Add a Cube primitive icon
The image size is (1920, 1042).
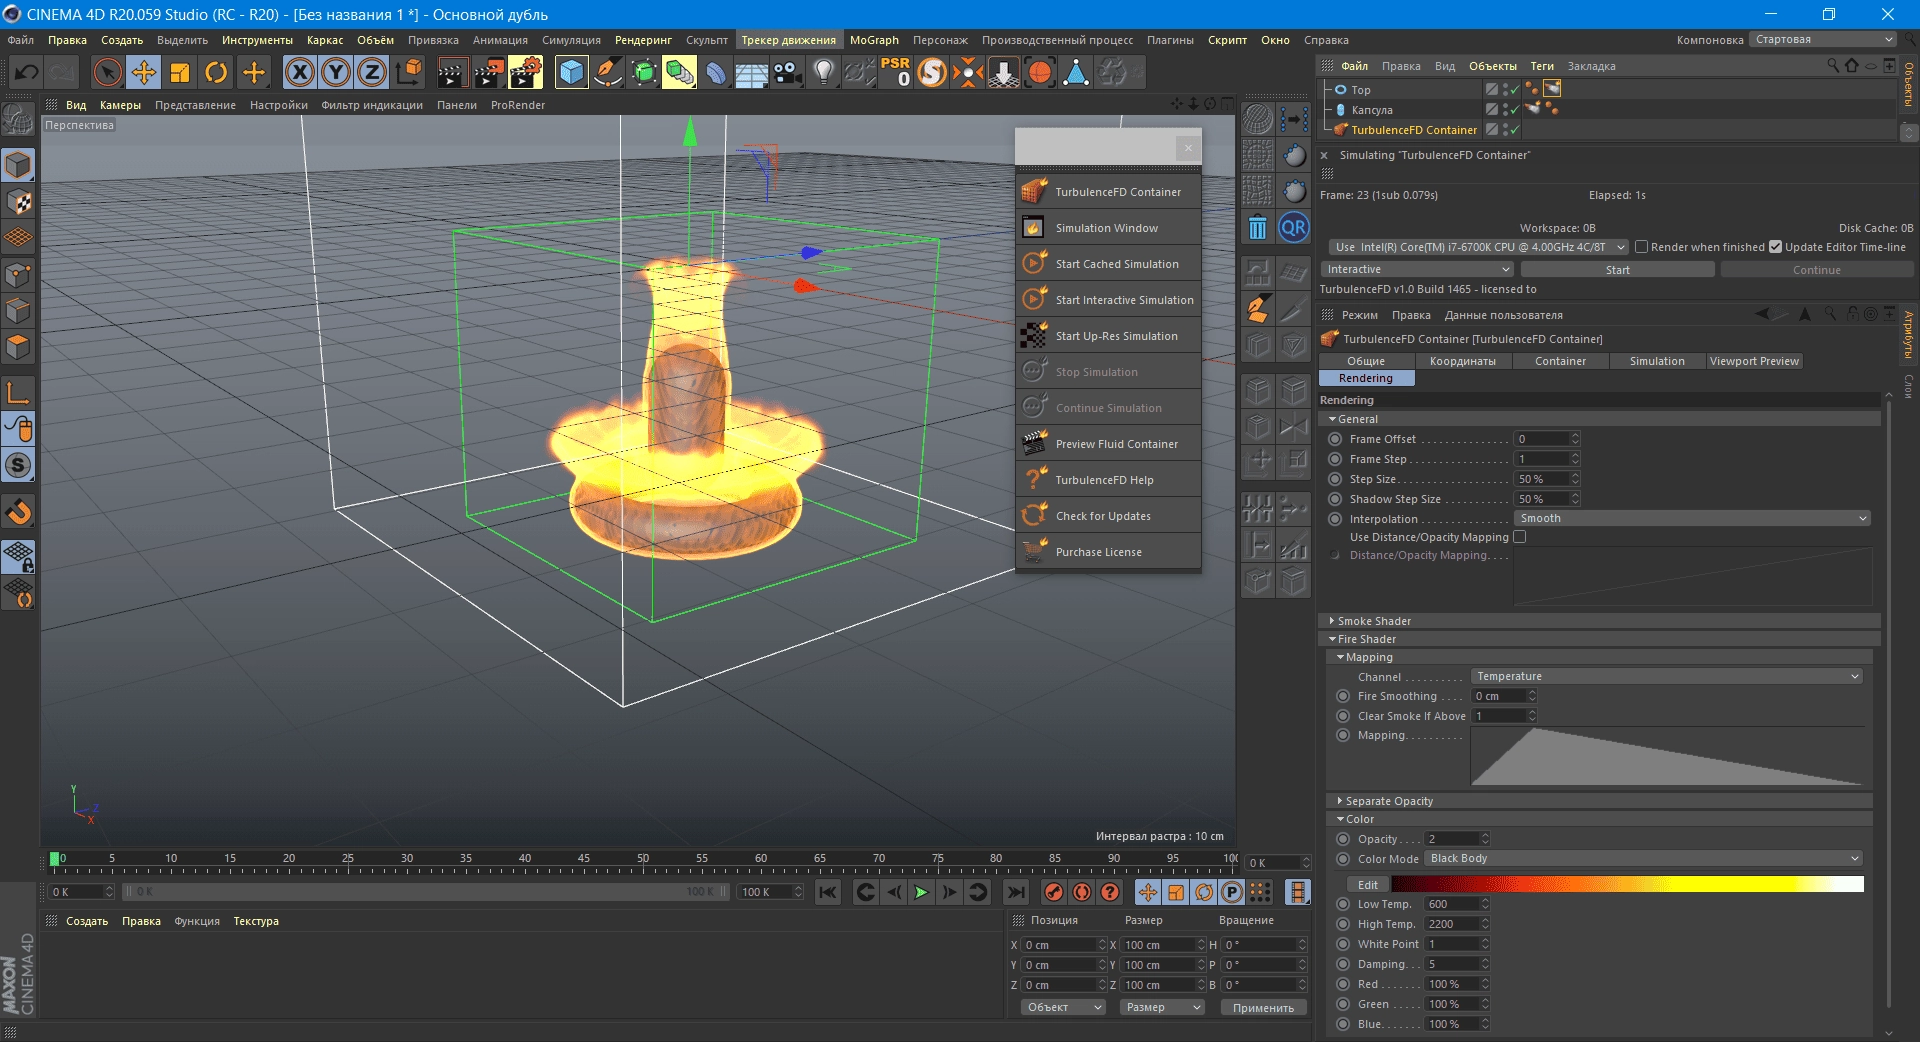571,72
